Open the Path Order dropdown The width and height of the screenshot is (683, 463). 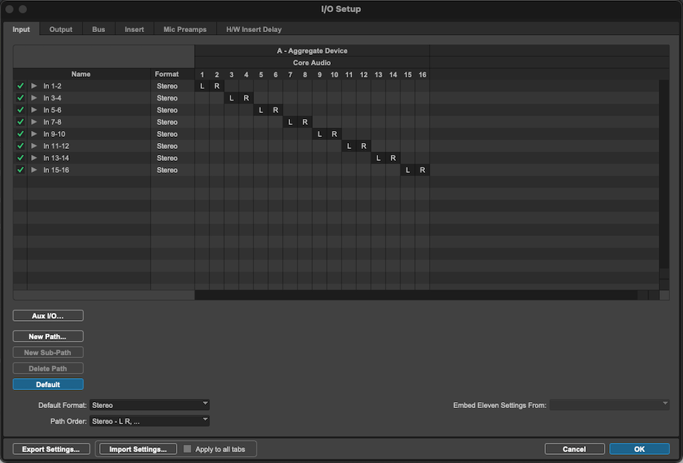[x=149, y=421]
